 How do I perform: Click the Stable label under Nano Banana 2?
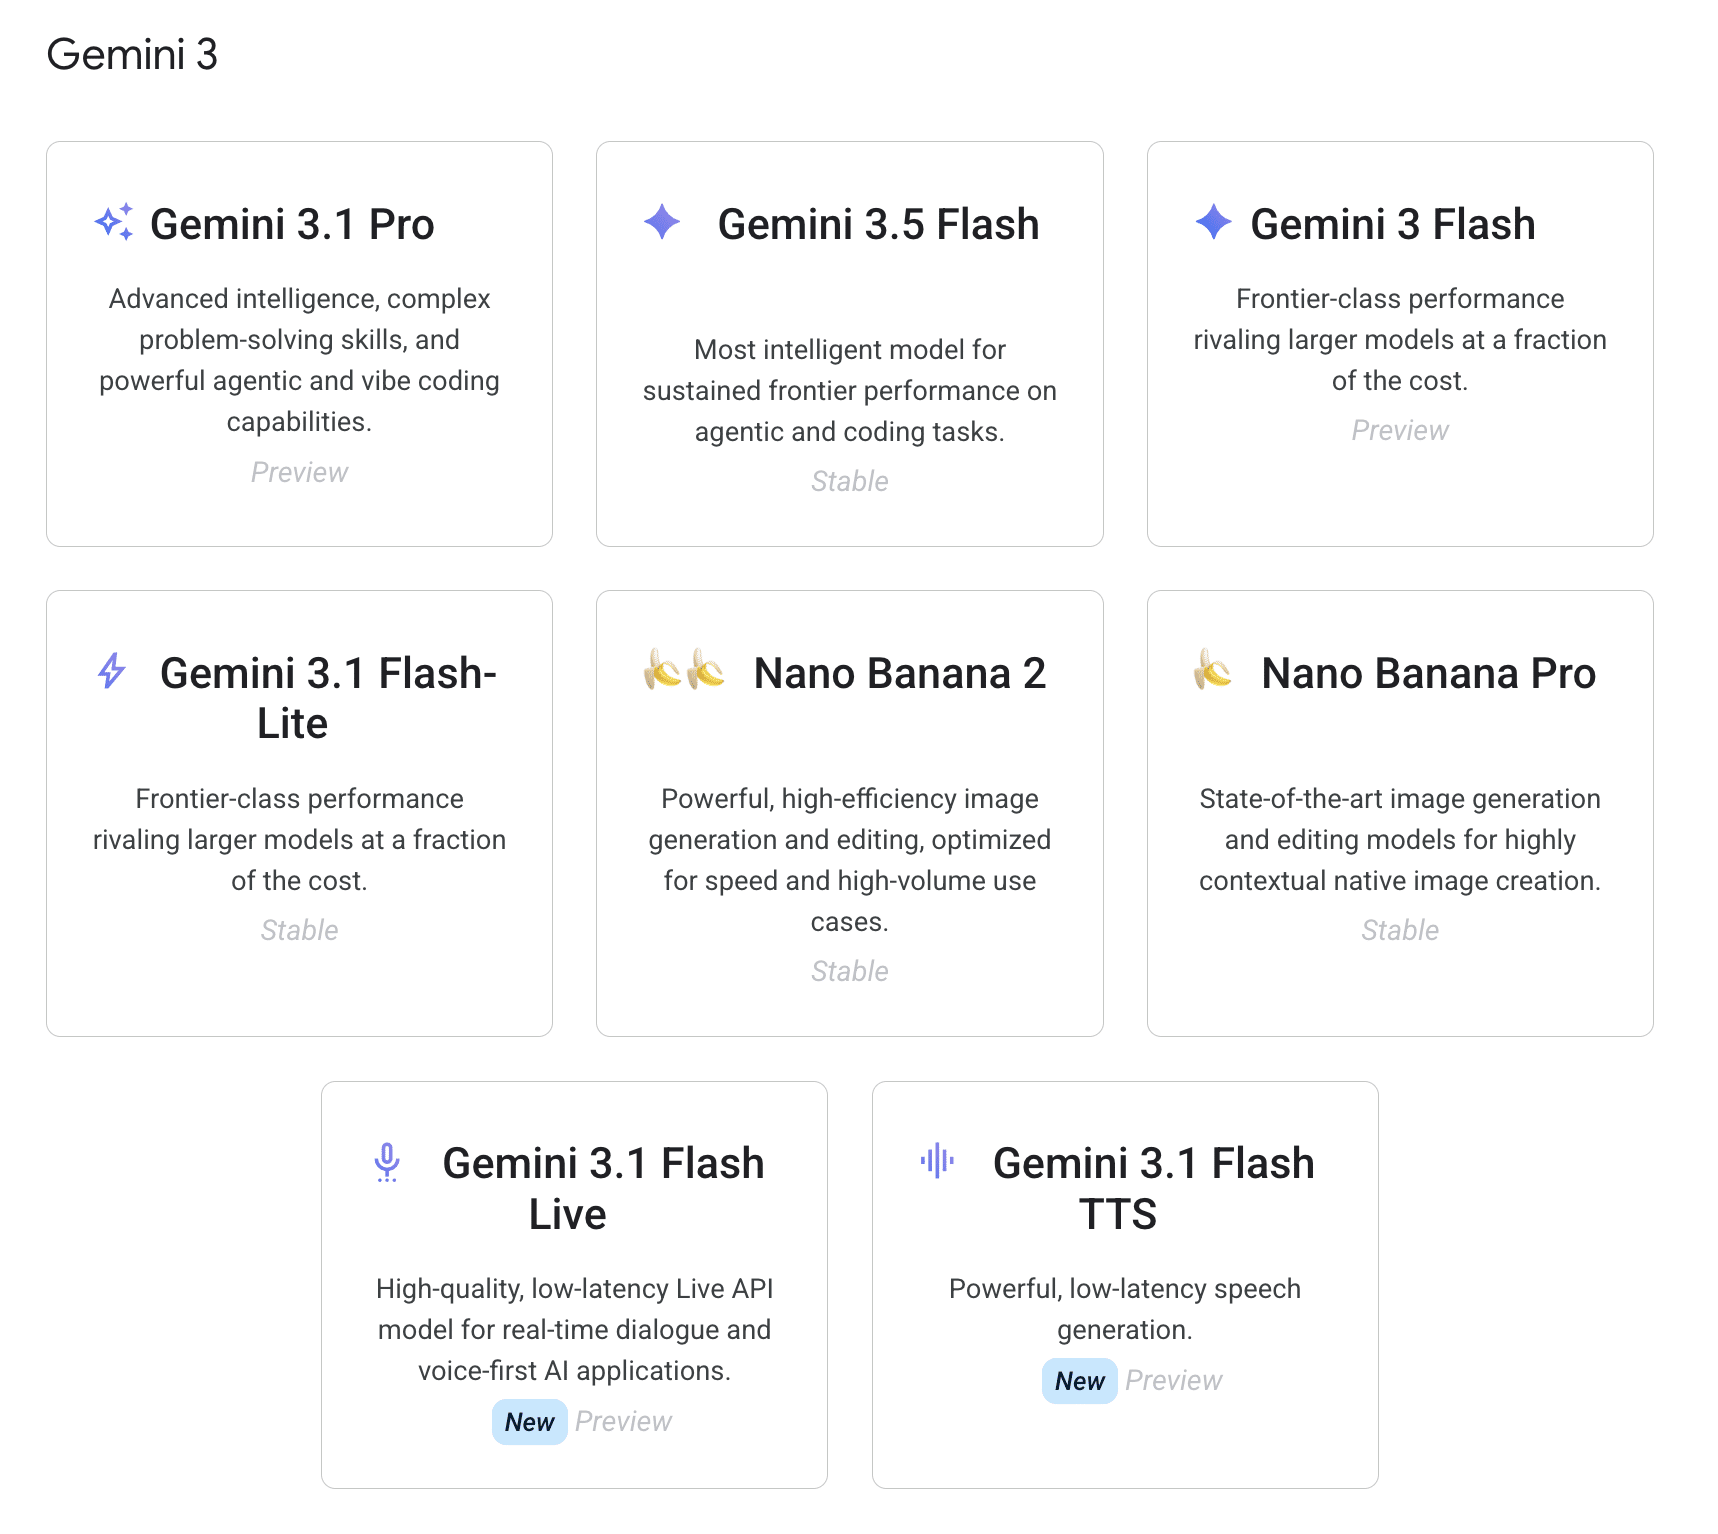click(850, 971)
